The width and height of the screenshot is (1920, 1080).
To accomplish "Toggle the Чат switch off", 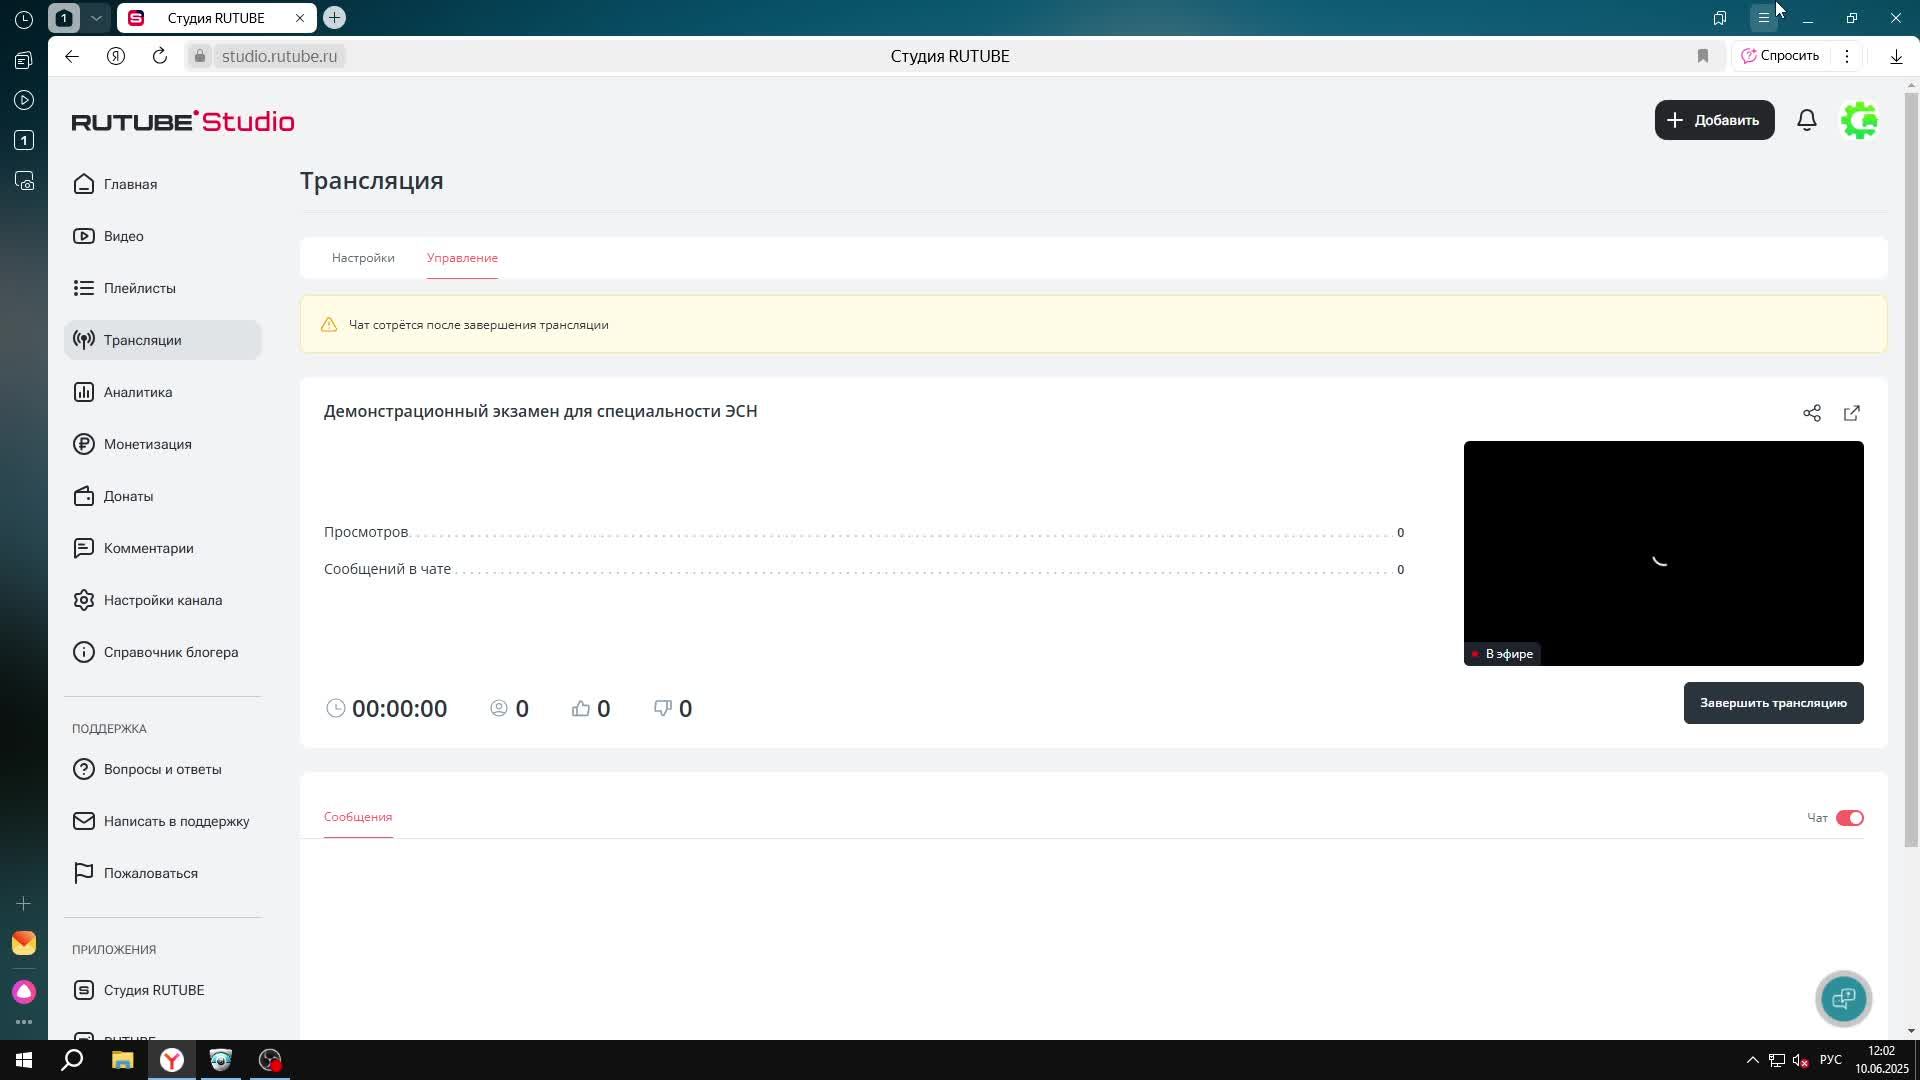I will [x=1849, y=818].
